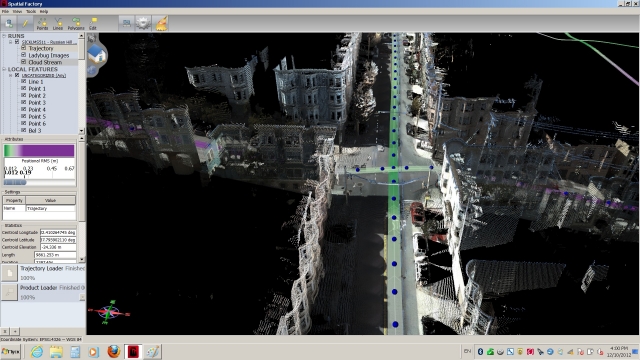Image resolution: width=640 pixels, height=360 pixels.
Task: Uncheck the Point 1 feature checkbox
Action: pos(24,89)
